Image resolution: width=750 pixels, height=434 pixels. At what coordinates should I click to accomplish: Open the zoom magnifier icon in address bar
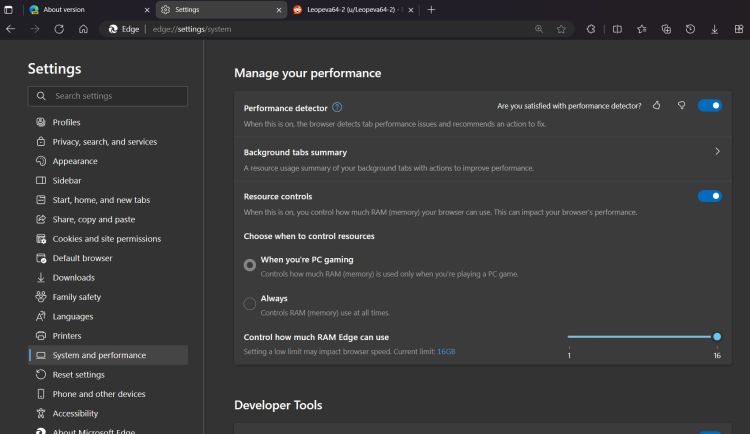click(x=539, y=29)
